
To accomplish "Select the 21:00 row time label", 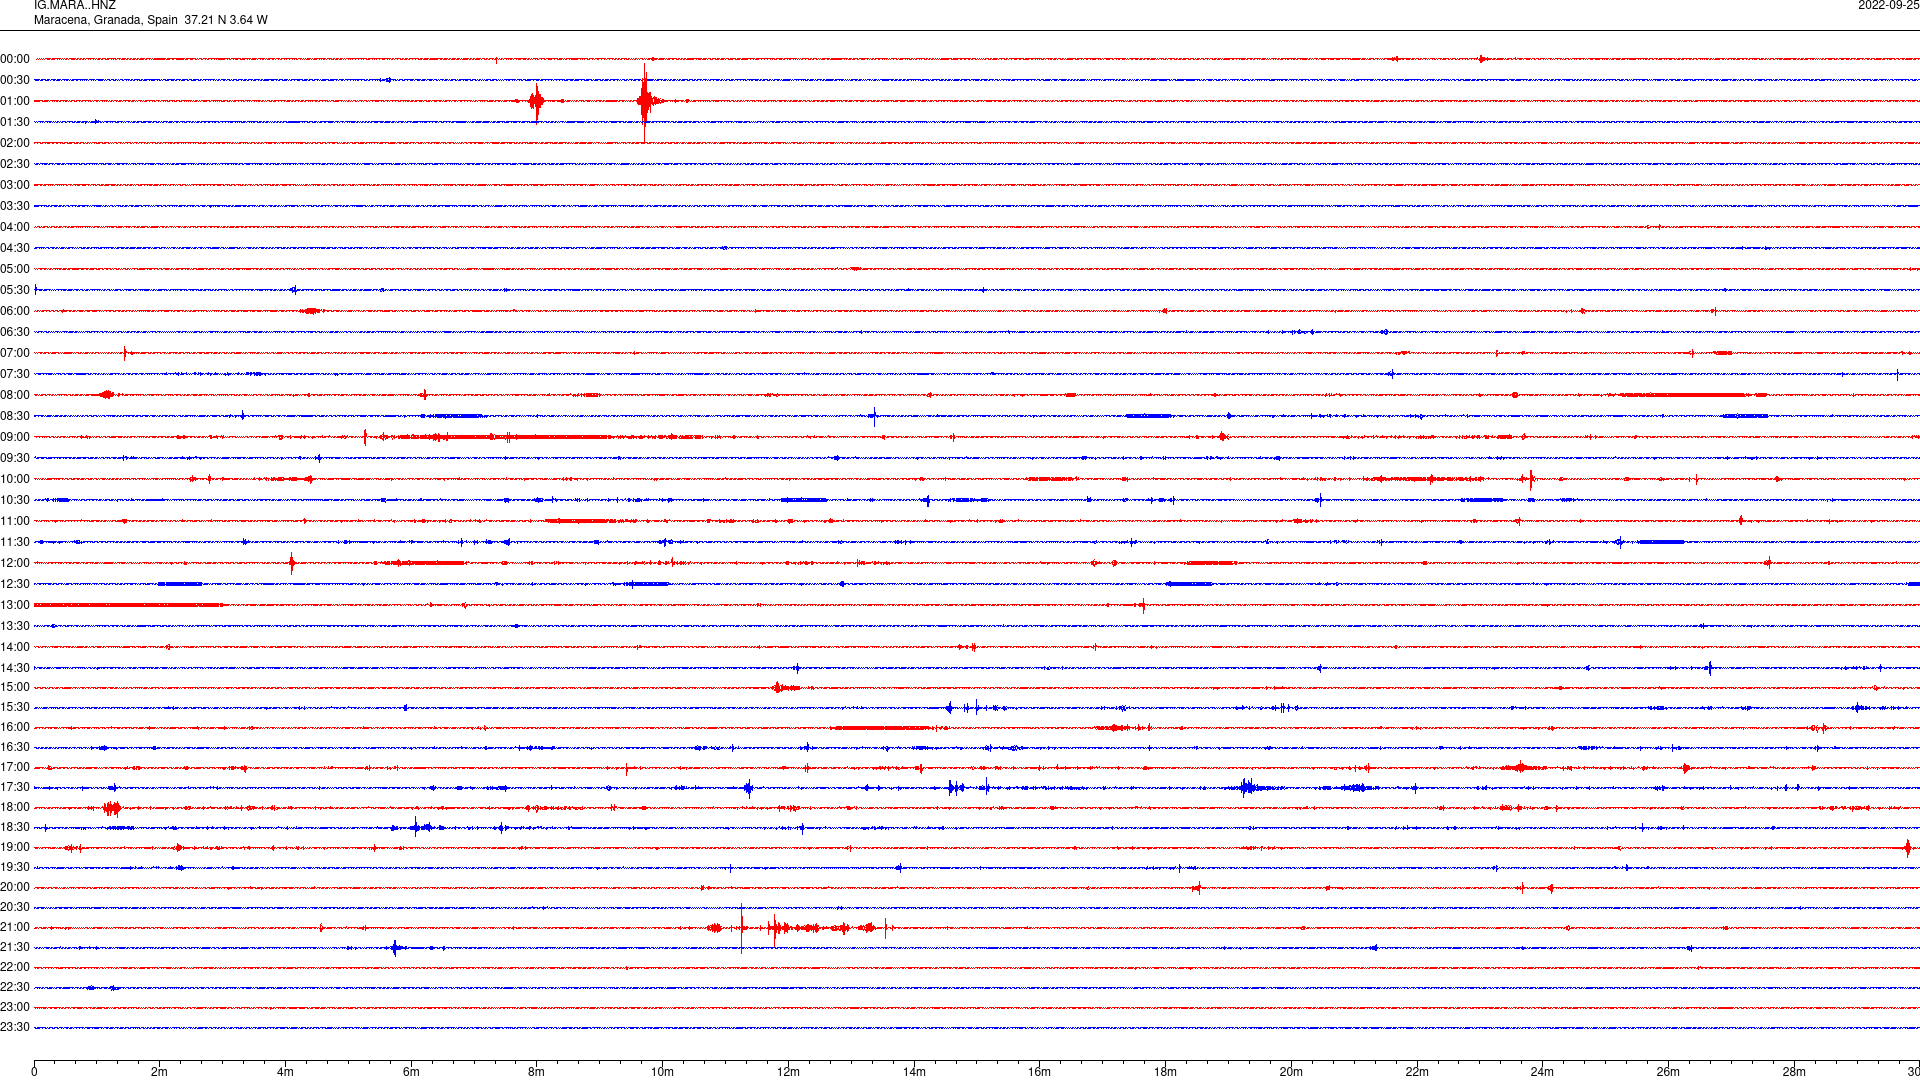I will (15, 927).
